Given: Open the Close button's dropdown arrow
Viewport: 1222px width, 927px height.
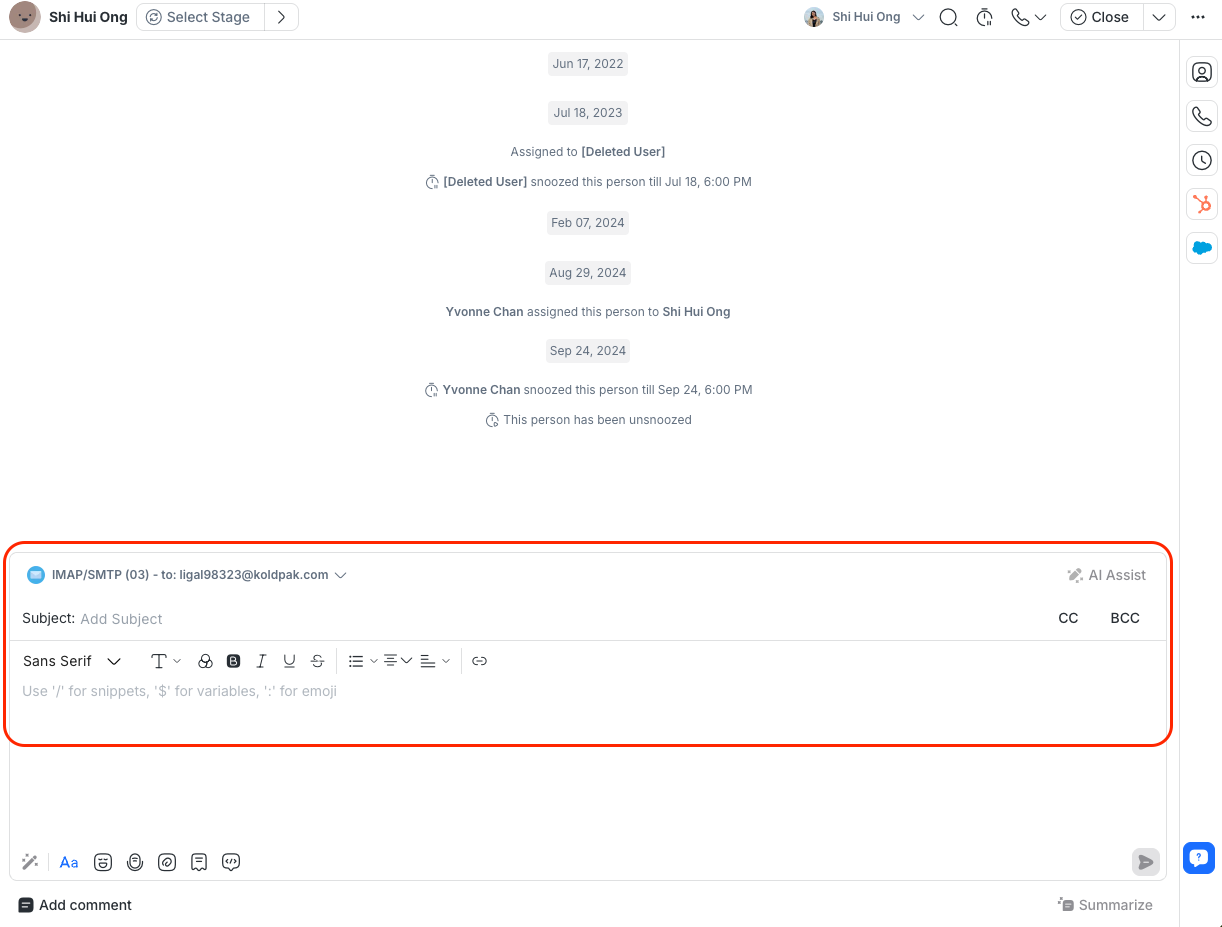Looking at the screenshot, I should 1159,17.
